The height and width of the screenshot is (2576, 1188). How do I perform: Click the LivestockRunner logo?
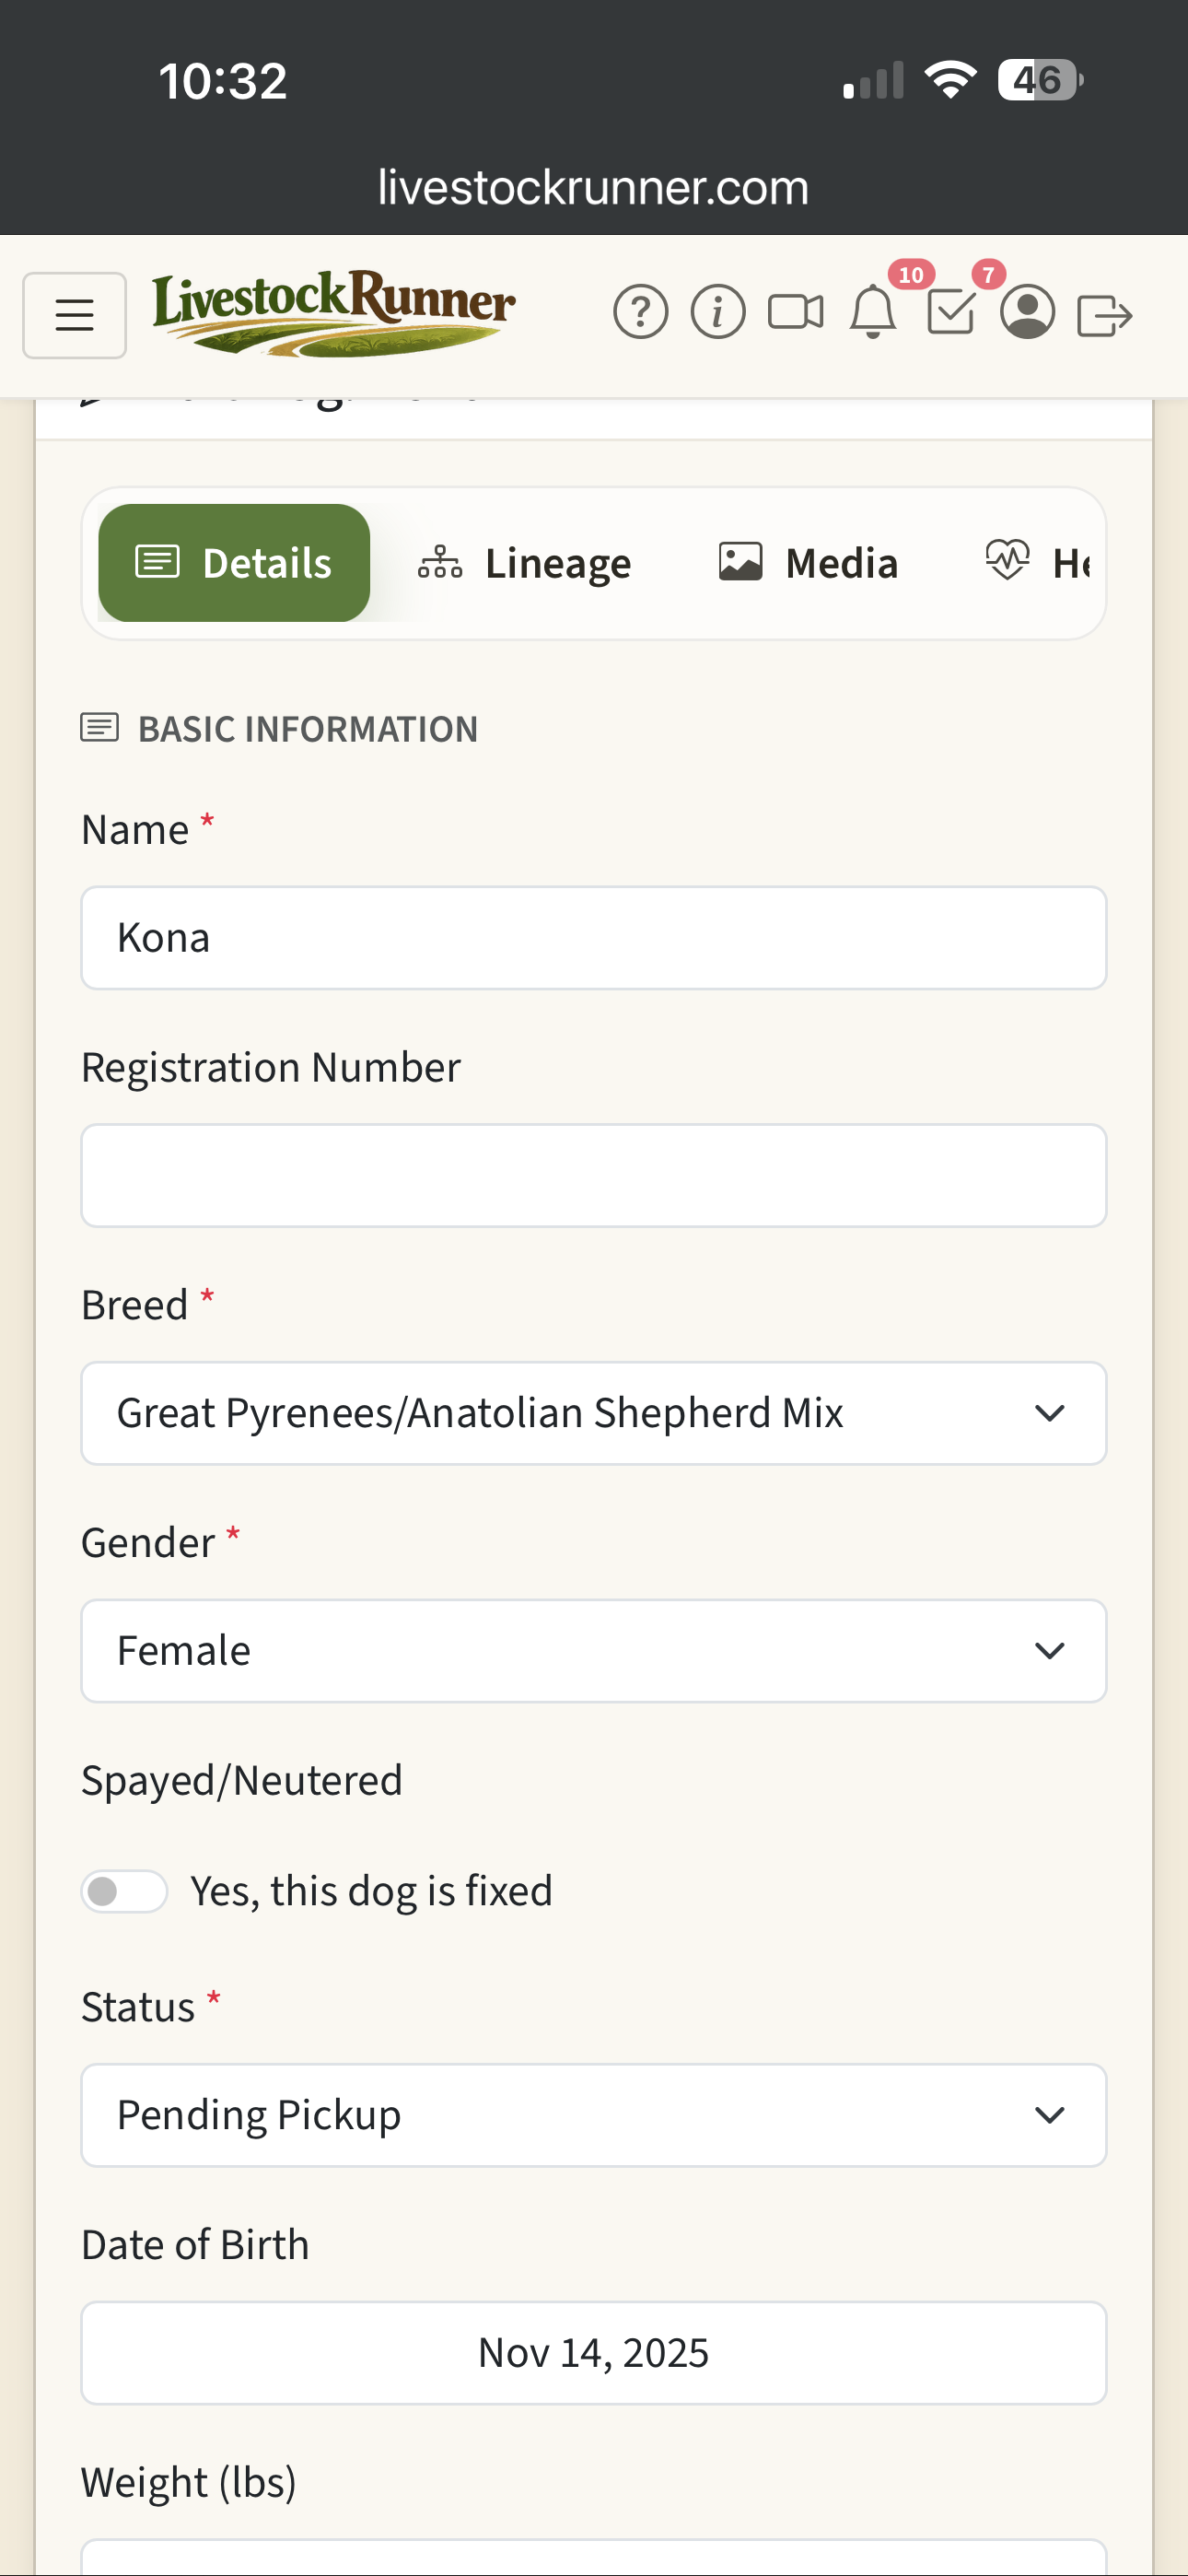point(332,313)
